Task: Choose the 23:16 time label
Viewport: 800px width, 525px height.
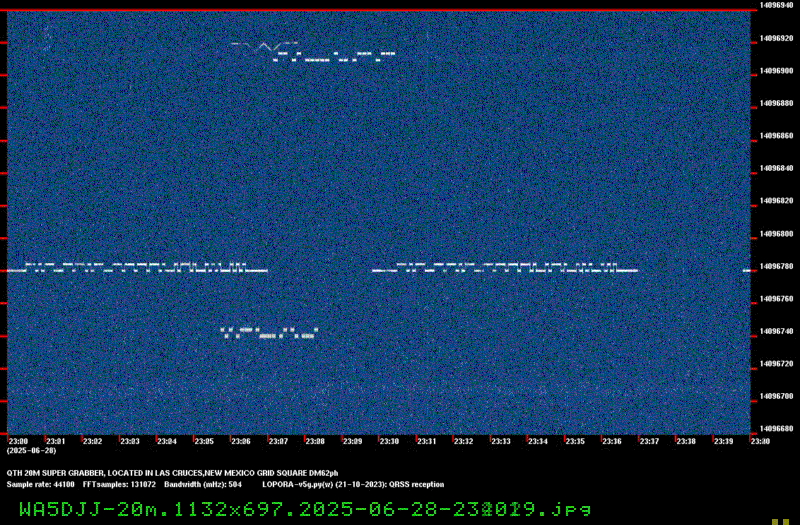Action: click(x=612, y=441)
